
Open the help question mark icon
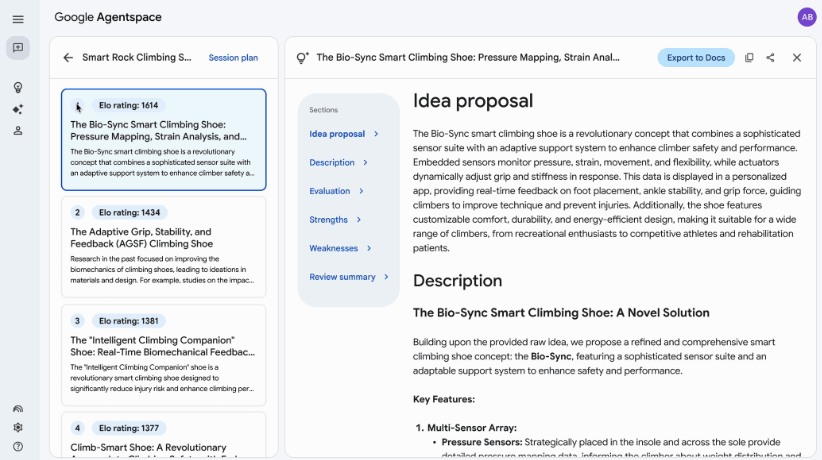point(18,447)
